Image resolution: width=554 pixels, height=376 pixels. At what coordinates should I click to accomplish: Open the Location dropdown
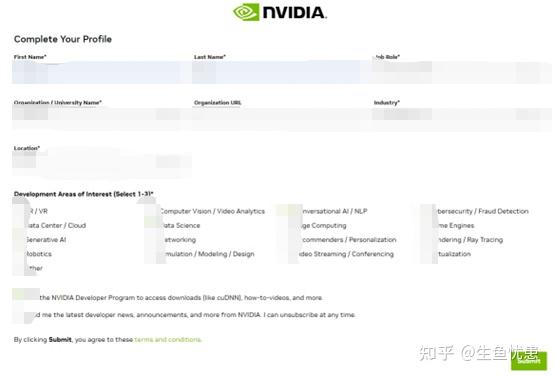tap(102, 162)
